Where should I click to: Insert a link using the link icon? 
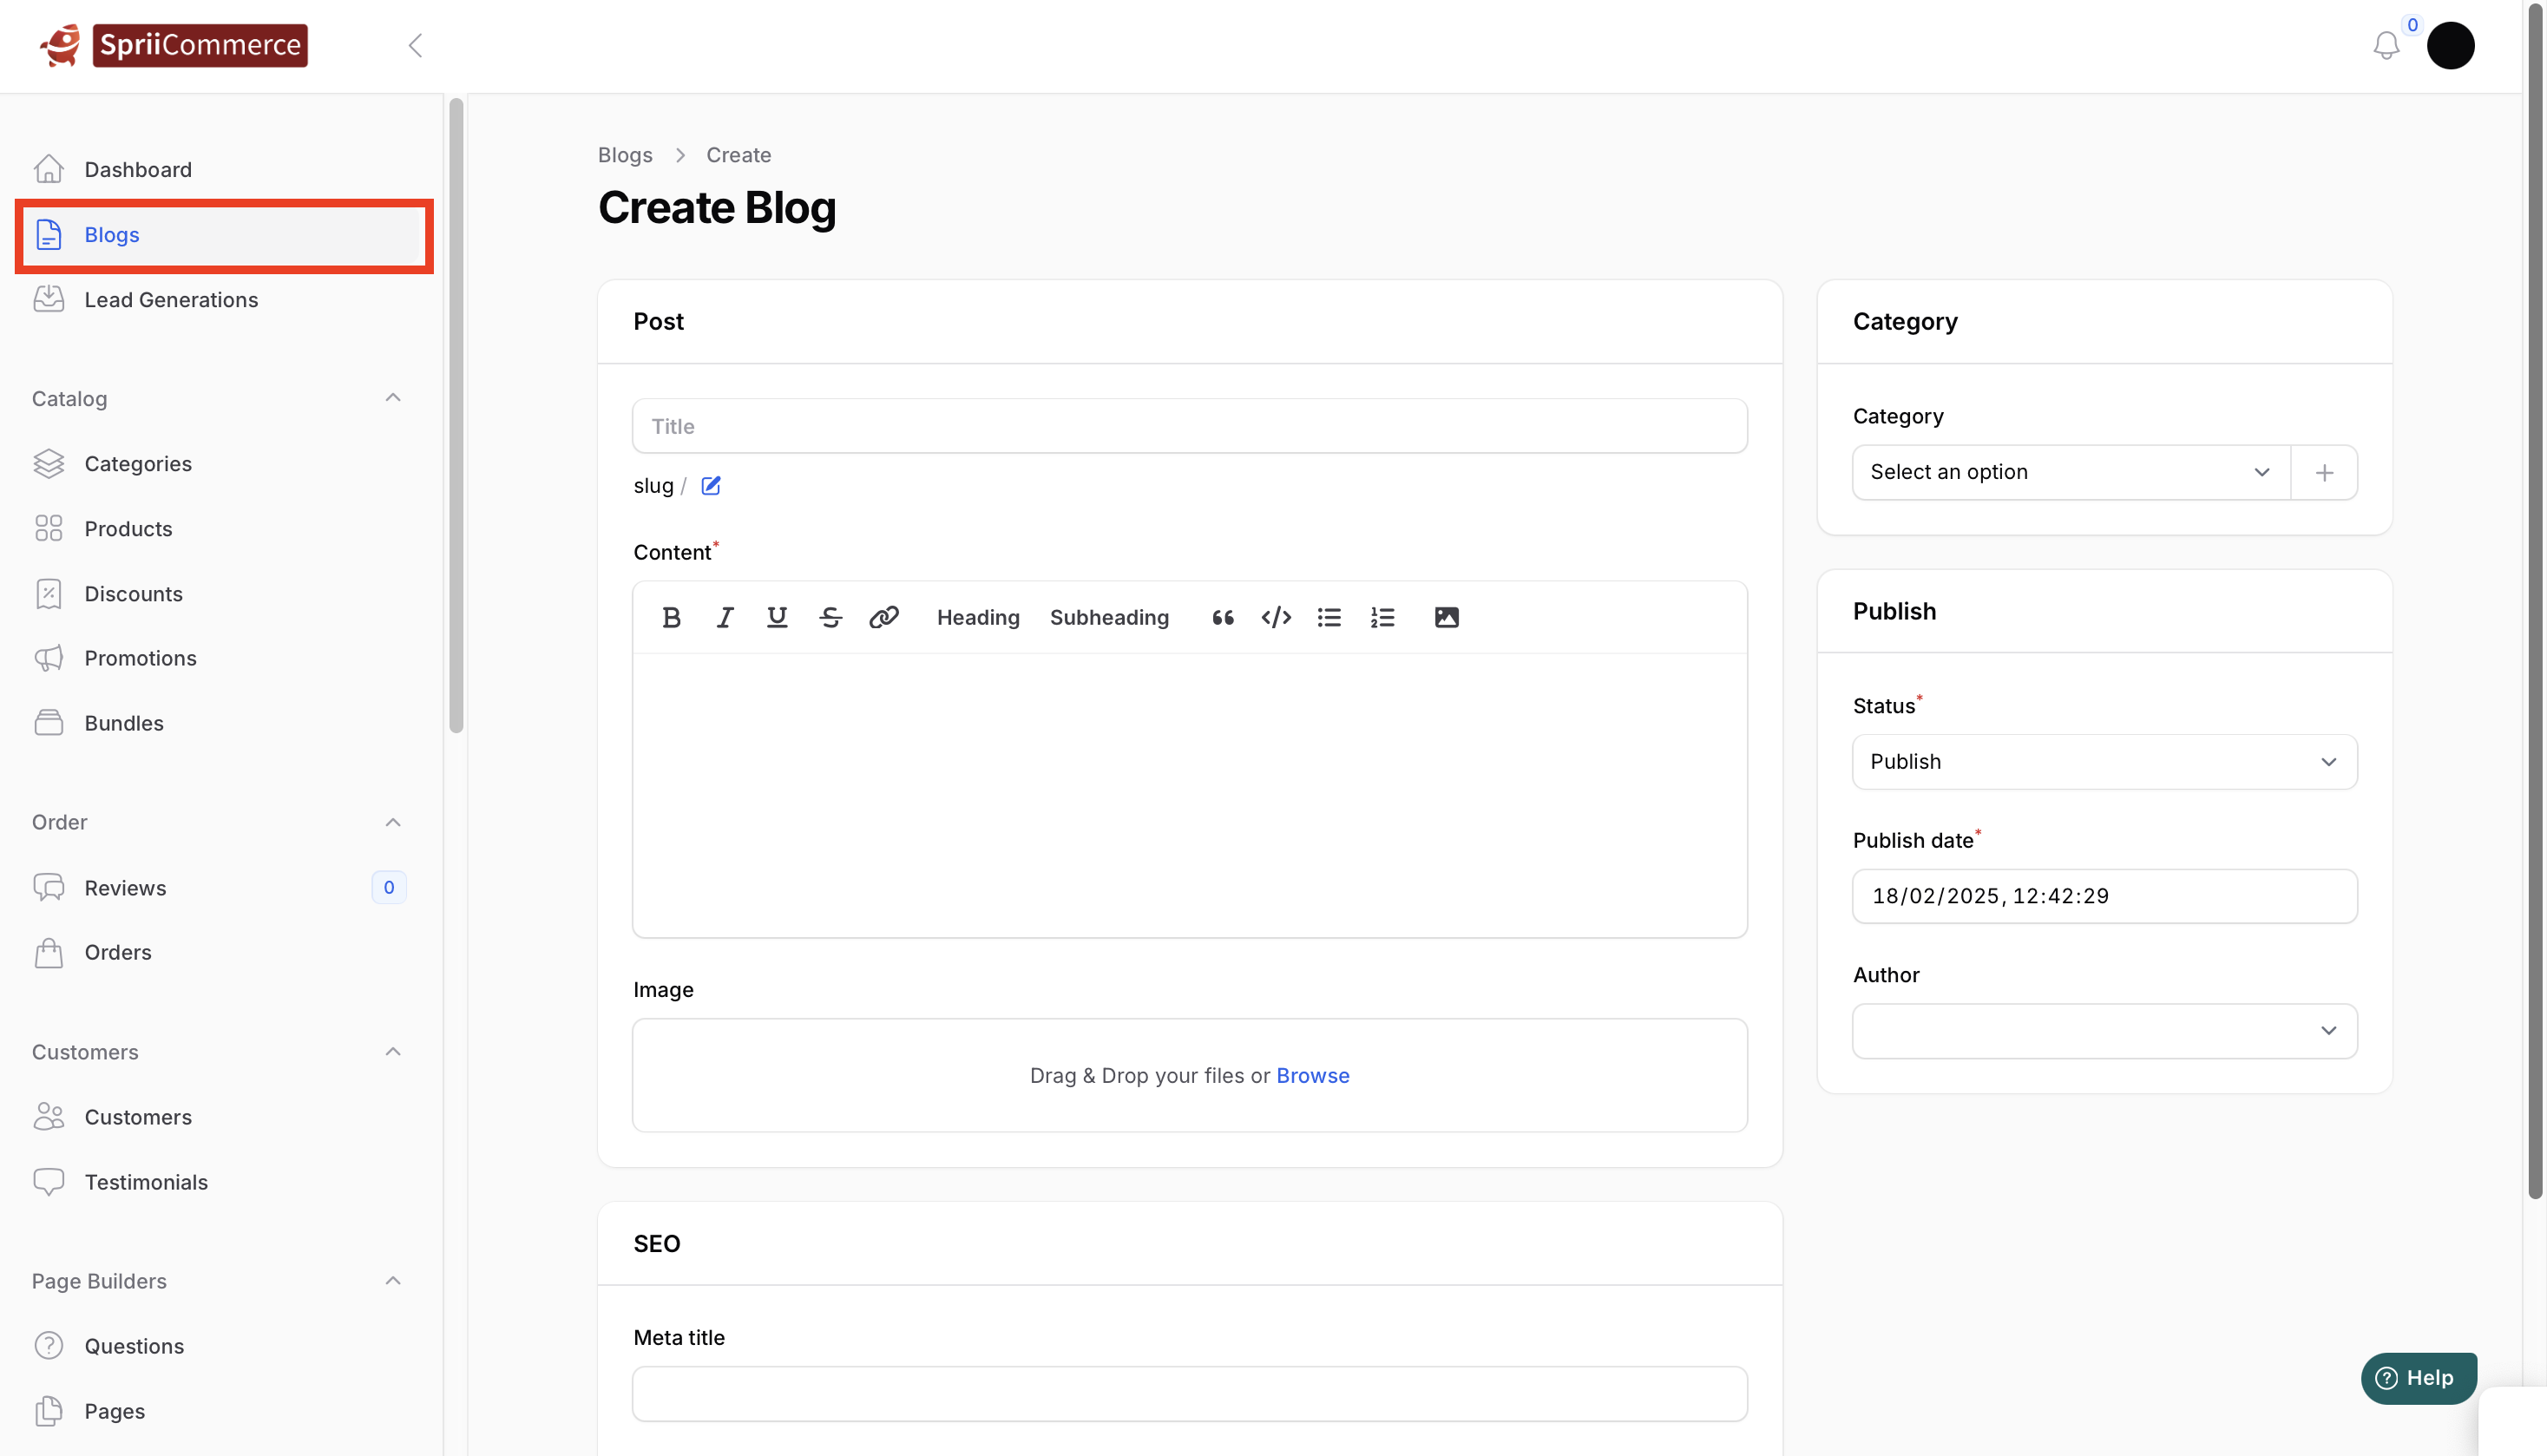coord(884,617)
